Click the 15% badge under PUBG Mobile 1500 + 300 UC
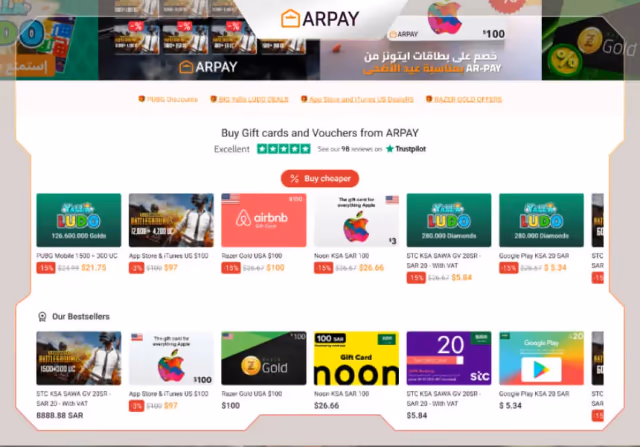The width and height of the screenshot is (640, 447). click(46, 268)
